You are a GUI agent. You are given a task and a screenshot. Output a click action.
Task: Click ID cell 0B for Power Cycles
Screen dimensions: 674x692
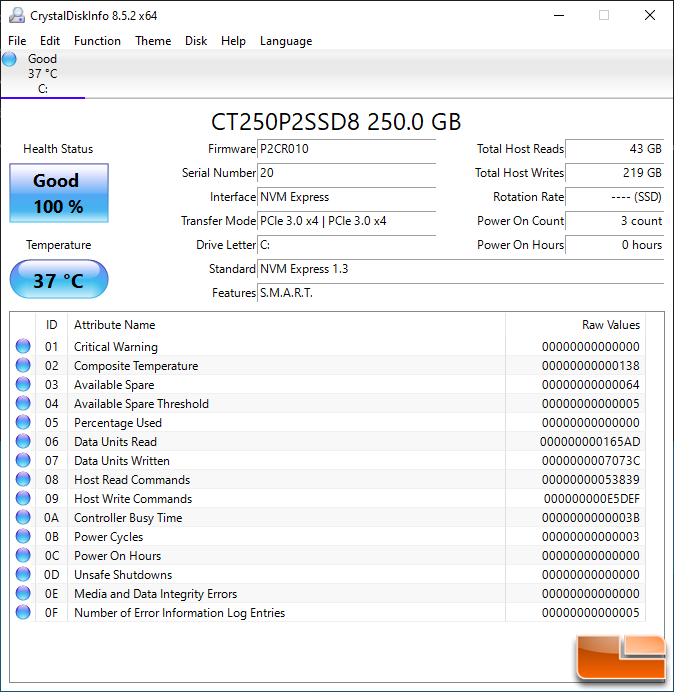pos(52,537)
